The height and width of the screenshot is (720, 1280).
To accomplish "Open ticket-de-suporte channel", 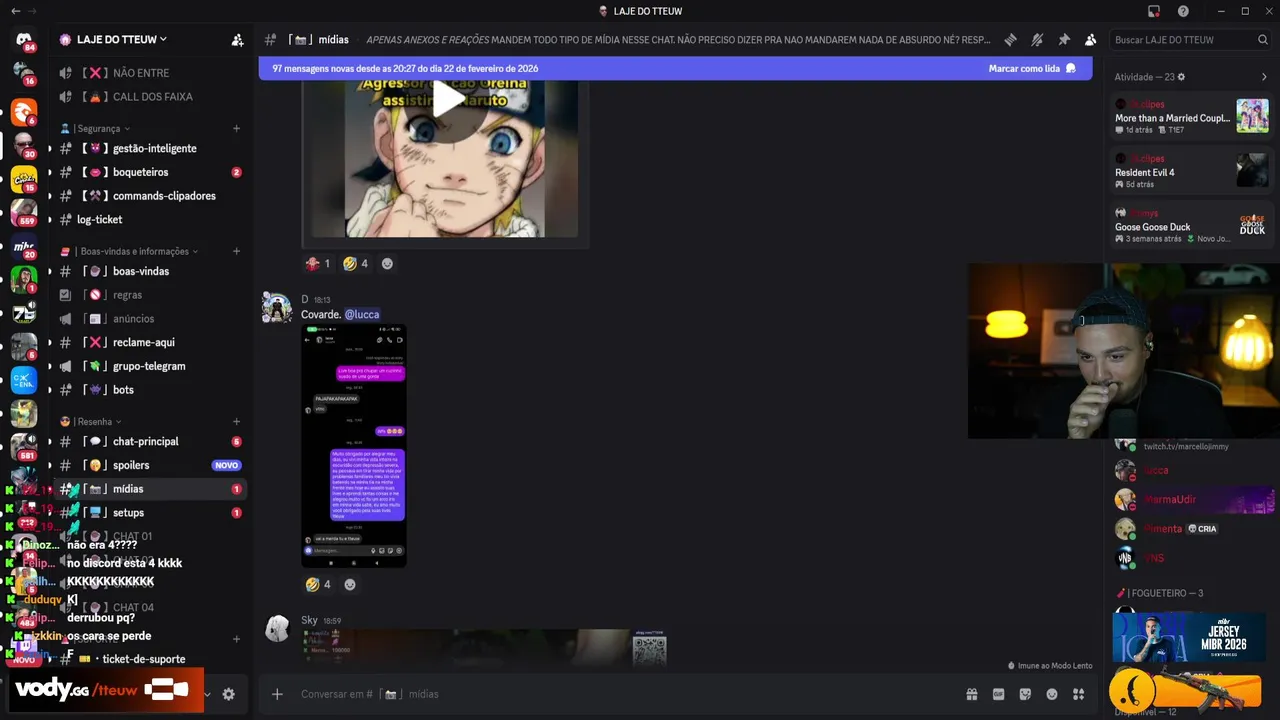I will (x=150, y=659).
